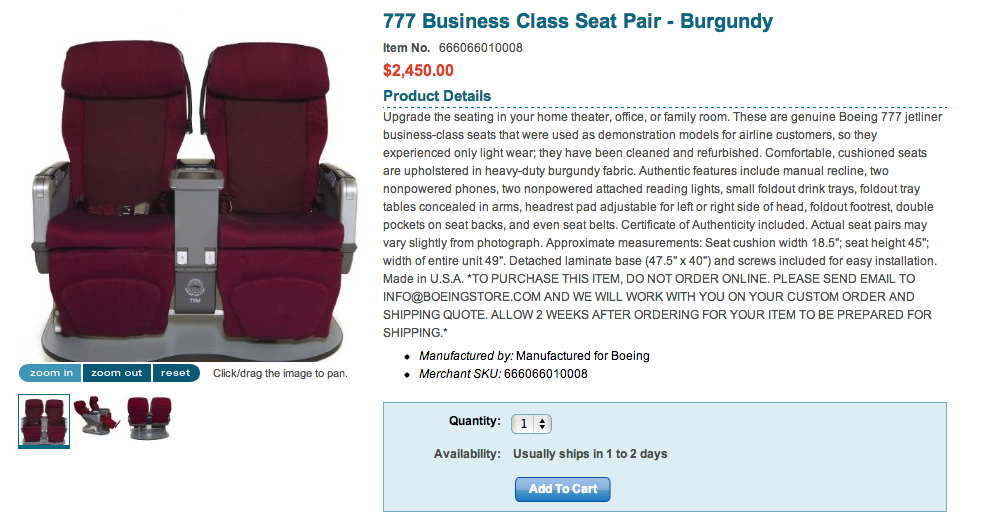
Task: Click the Usually ships in 1 to 2 days text
Action: tap(590, 454)
